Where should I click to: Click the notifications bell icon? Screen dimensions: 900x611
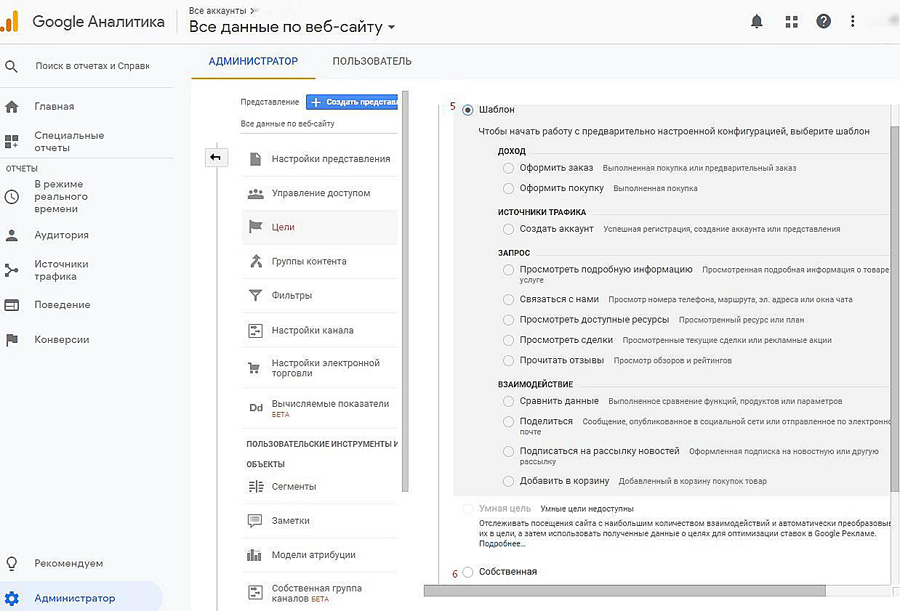(x=757, y=21)
